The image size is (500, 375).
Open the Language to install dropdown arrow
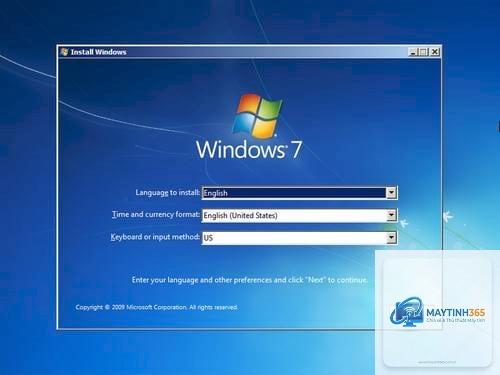(x=391, y=193)
